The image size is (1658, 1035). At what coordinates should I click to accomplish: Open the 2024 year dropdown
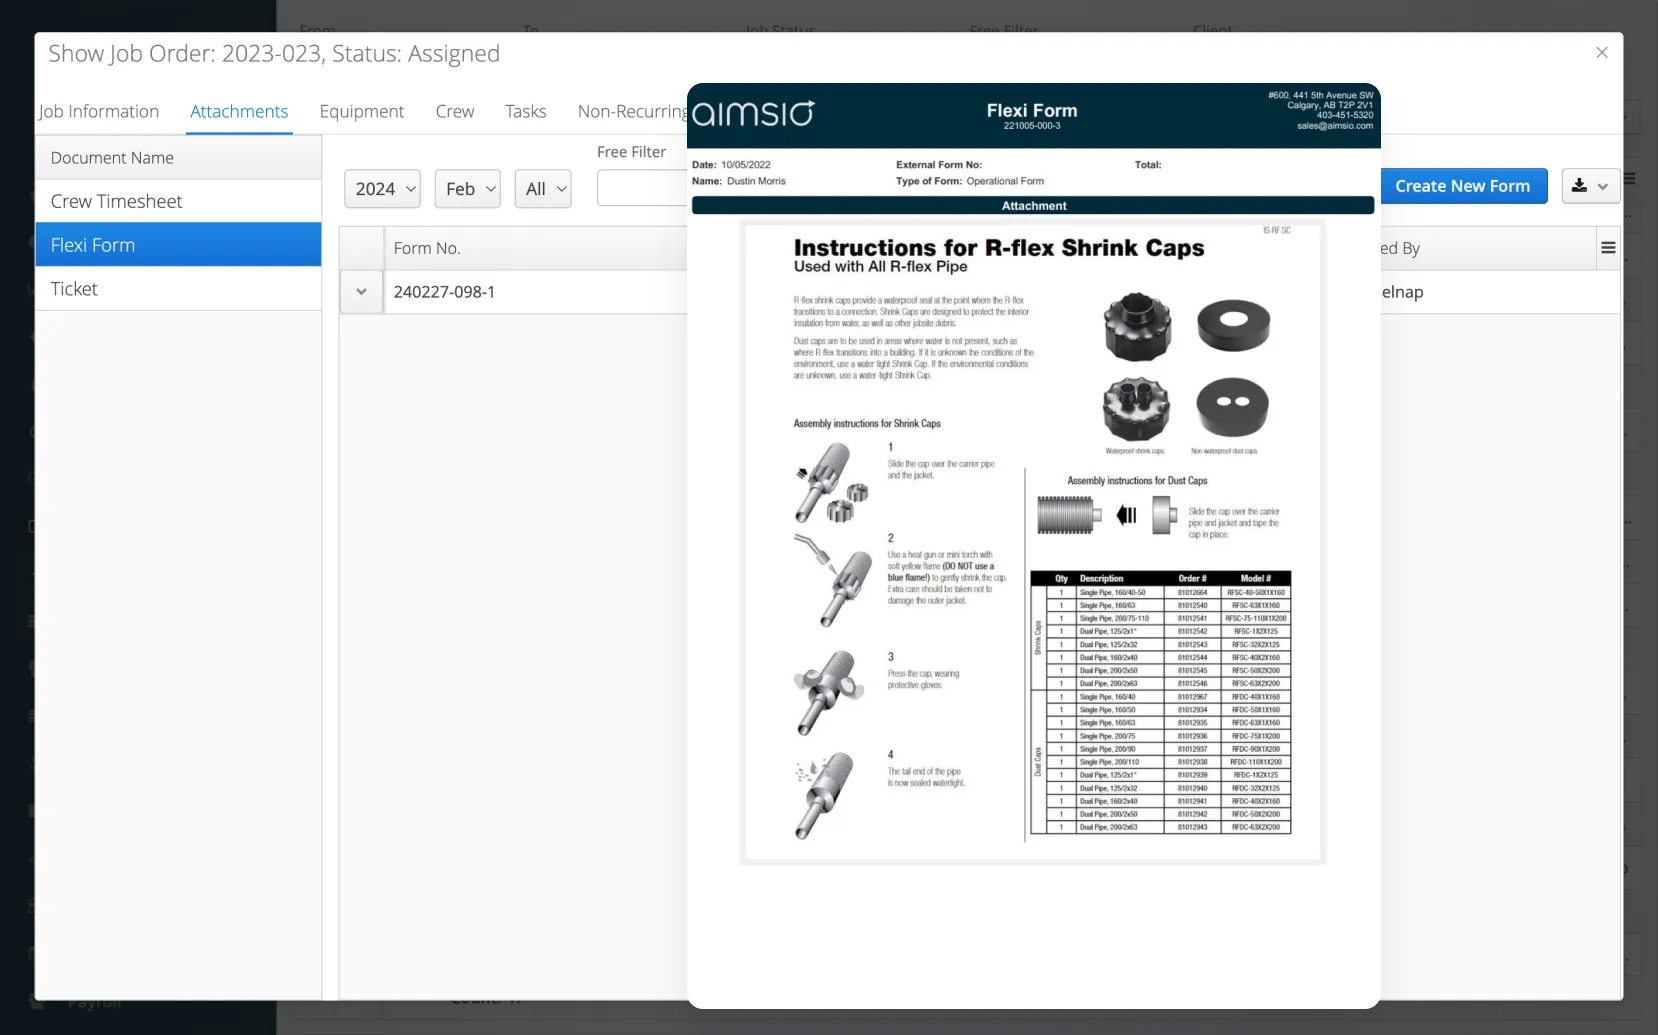[382, 189]
